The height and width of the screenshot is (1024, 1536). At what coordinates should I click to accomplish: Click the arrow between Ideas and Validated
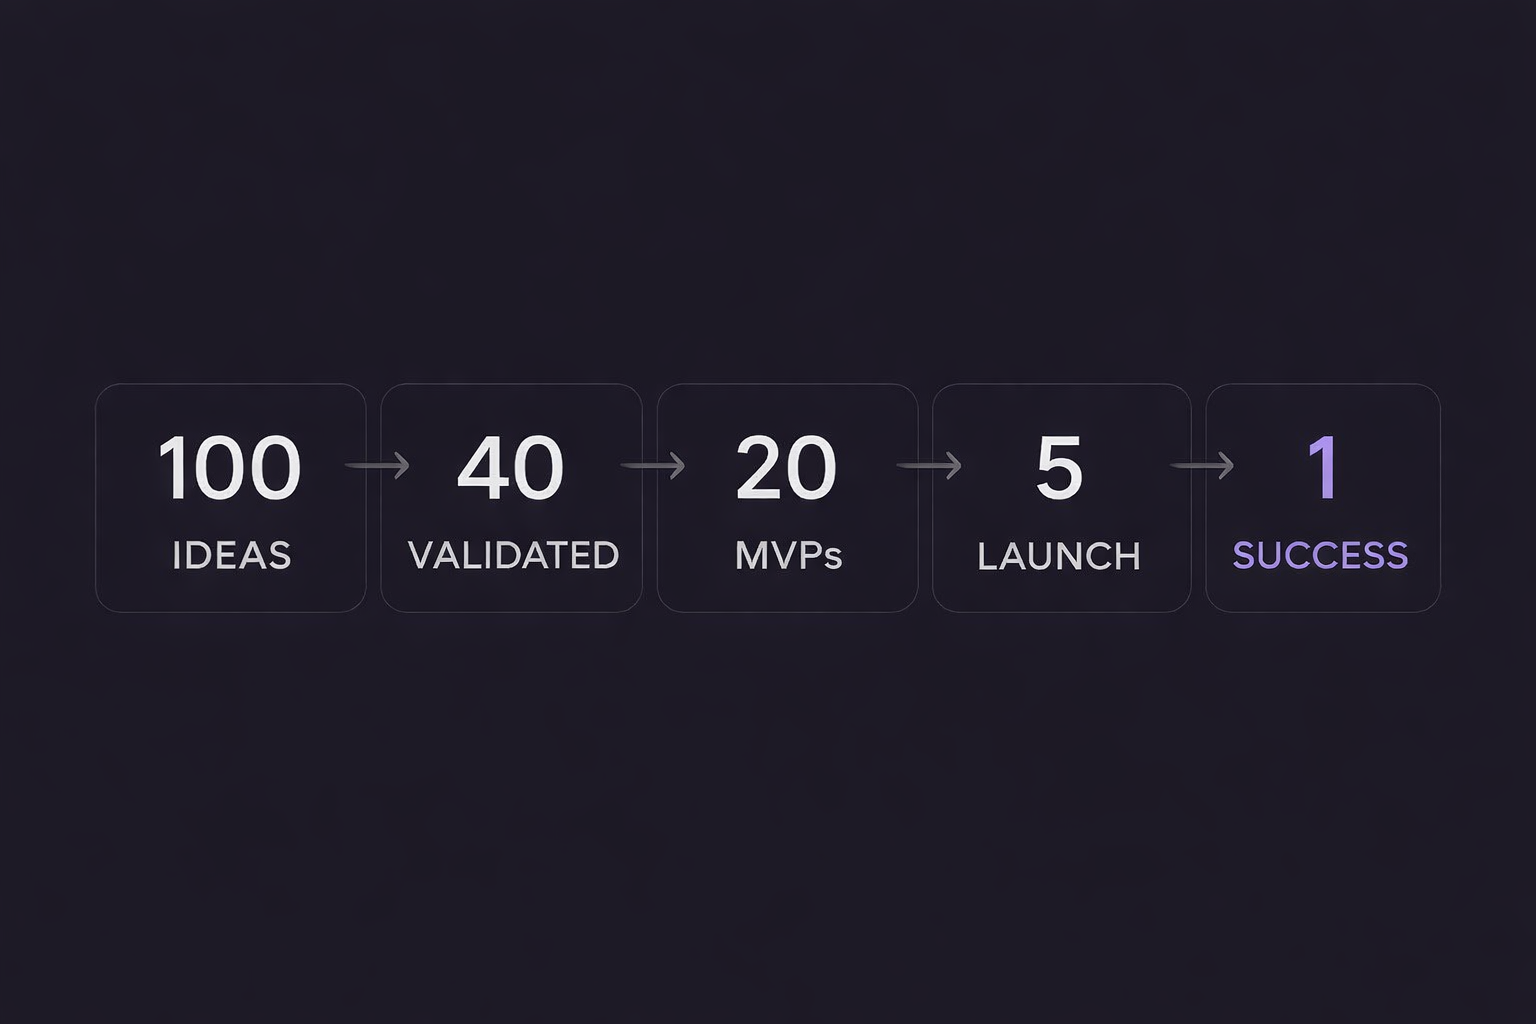point(377,465)
